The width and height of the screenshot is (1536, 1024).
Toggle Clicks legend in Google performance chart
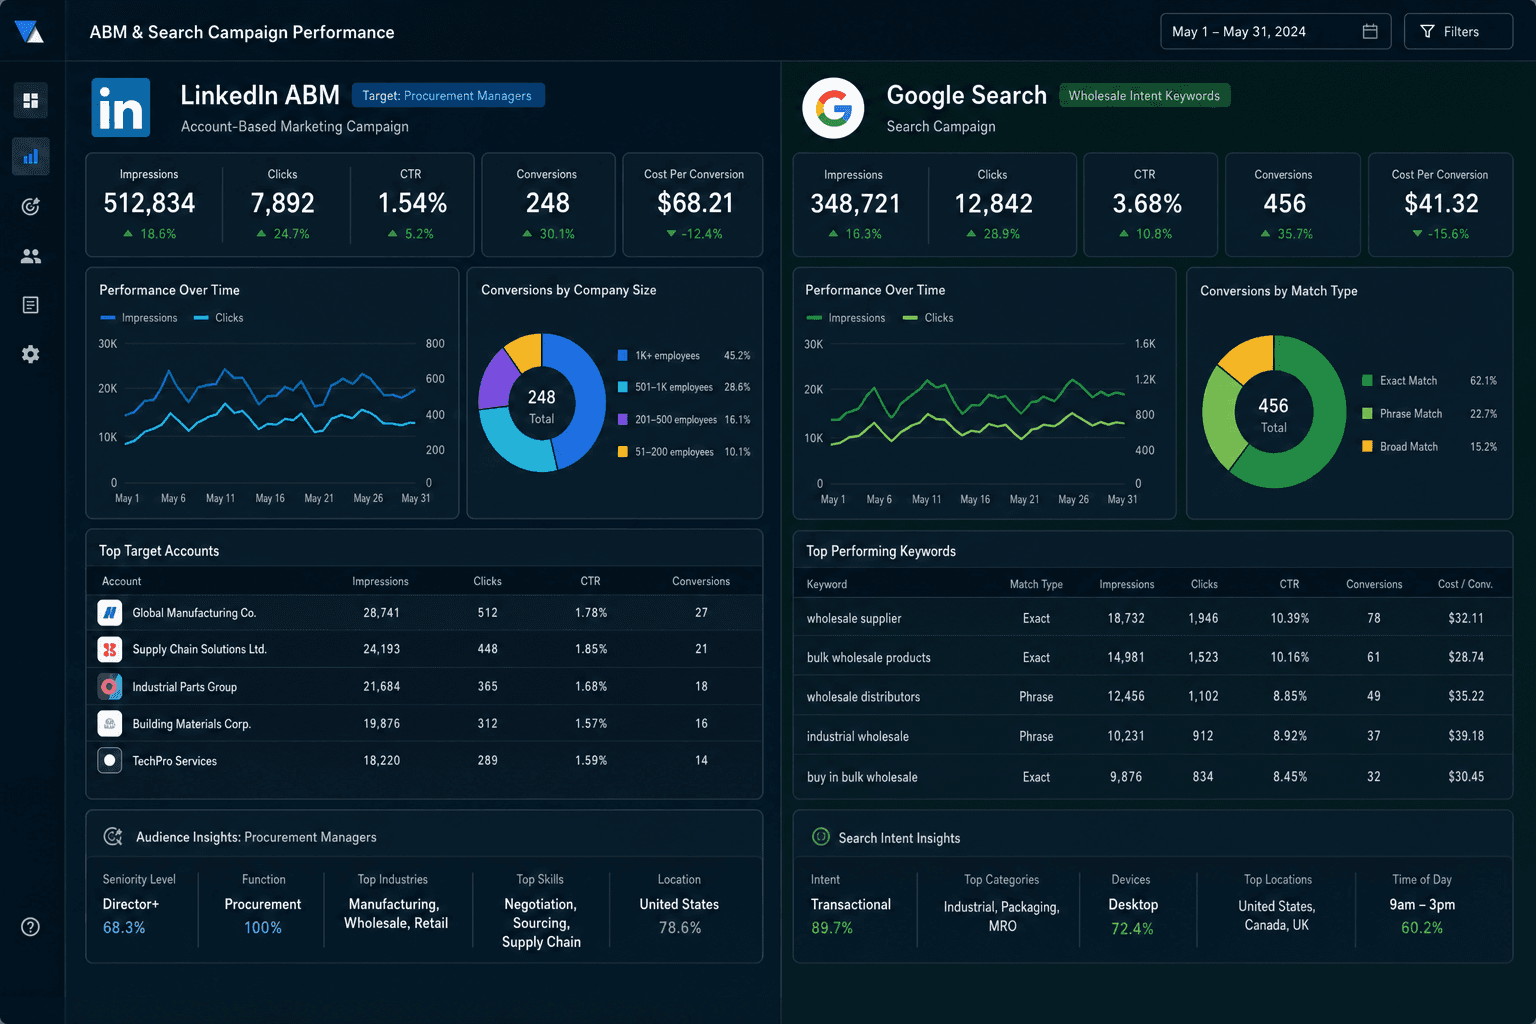point(928,318)
